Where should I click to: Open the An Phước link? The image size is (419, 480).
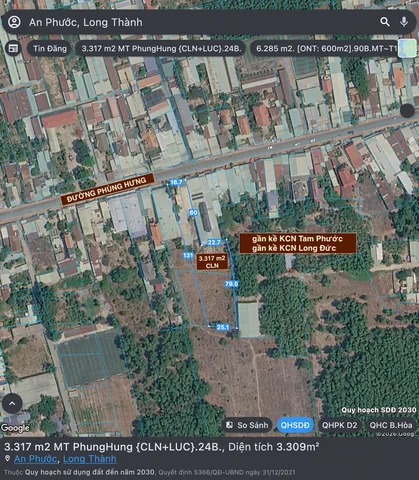tap(35, 459)
